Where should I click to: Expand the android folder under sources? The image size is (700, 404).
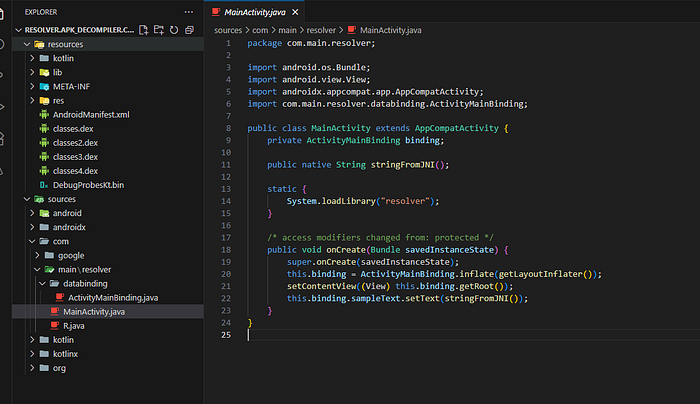(32, 213)
